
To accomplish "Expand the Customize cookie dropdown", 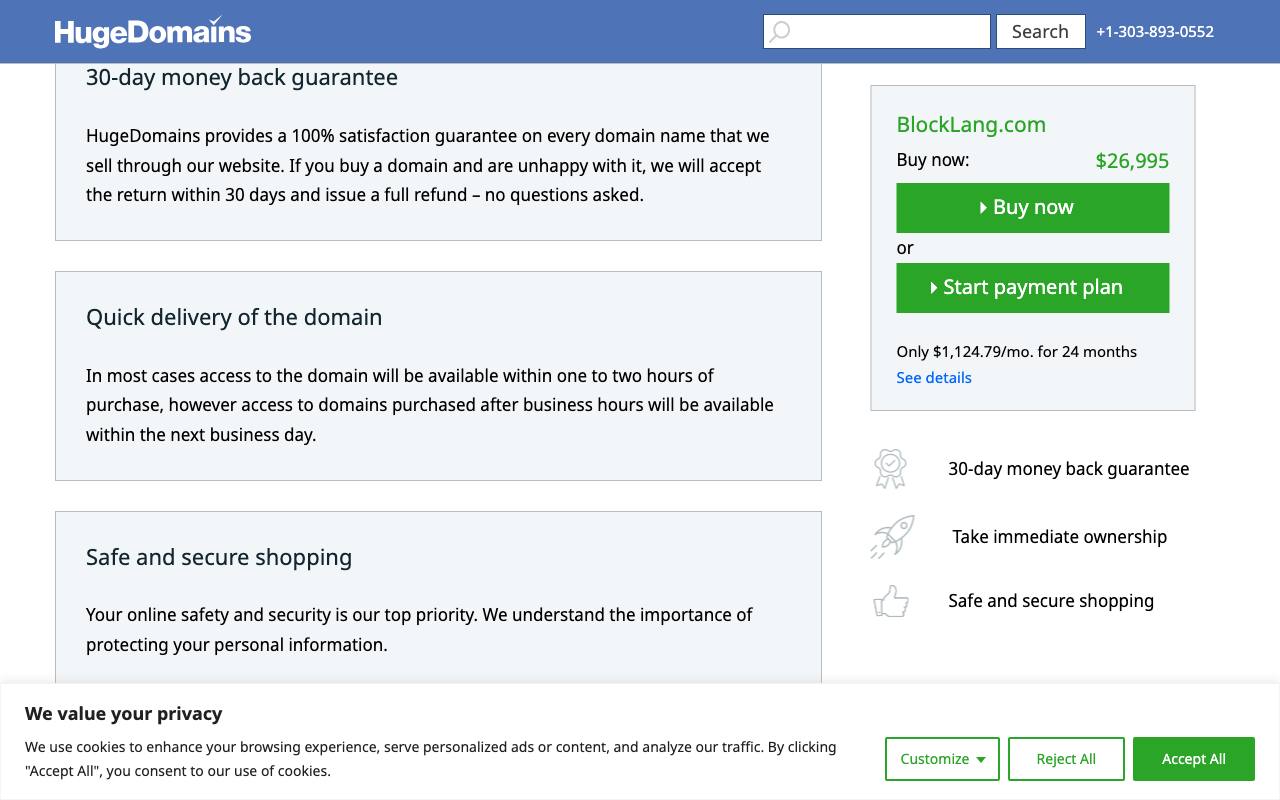I will pos(942,759).
